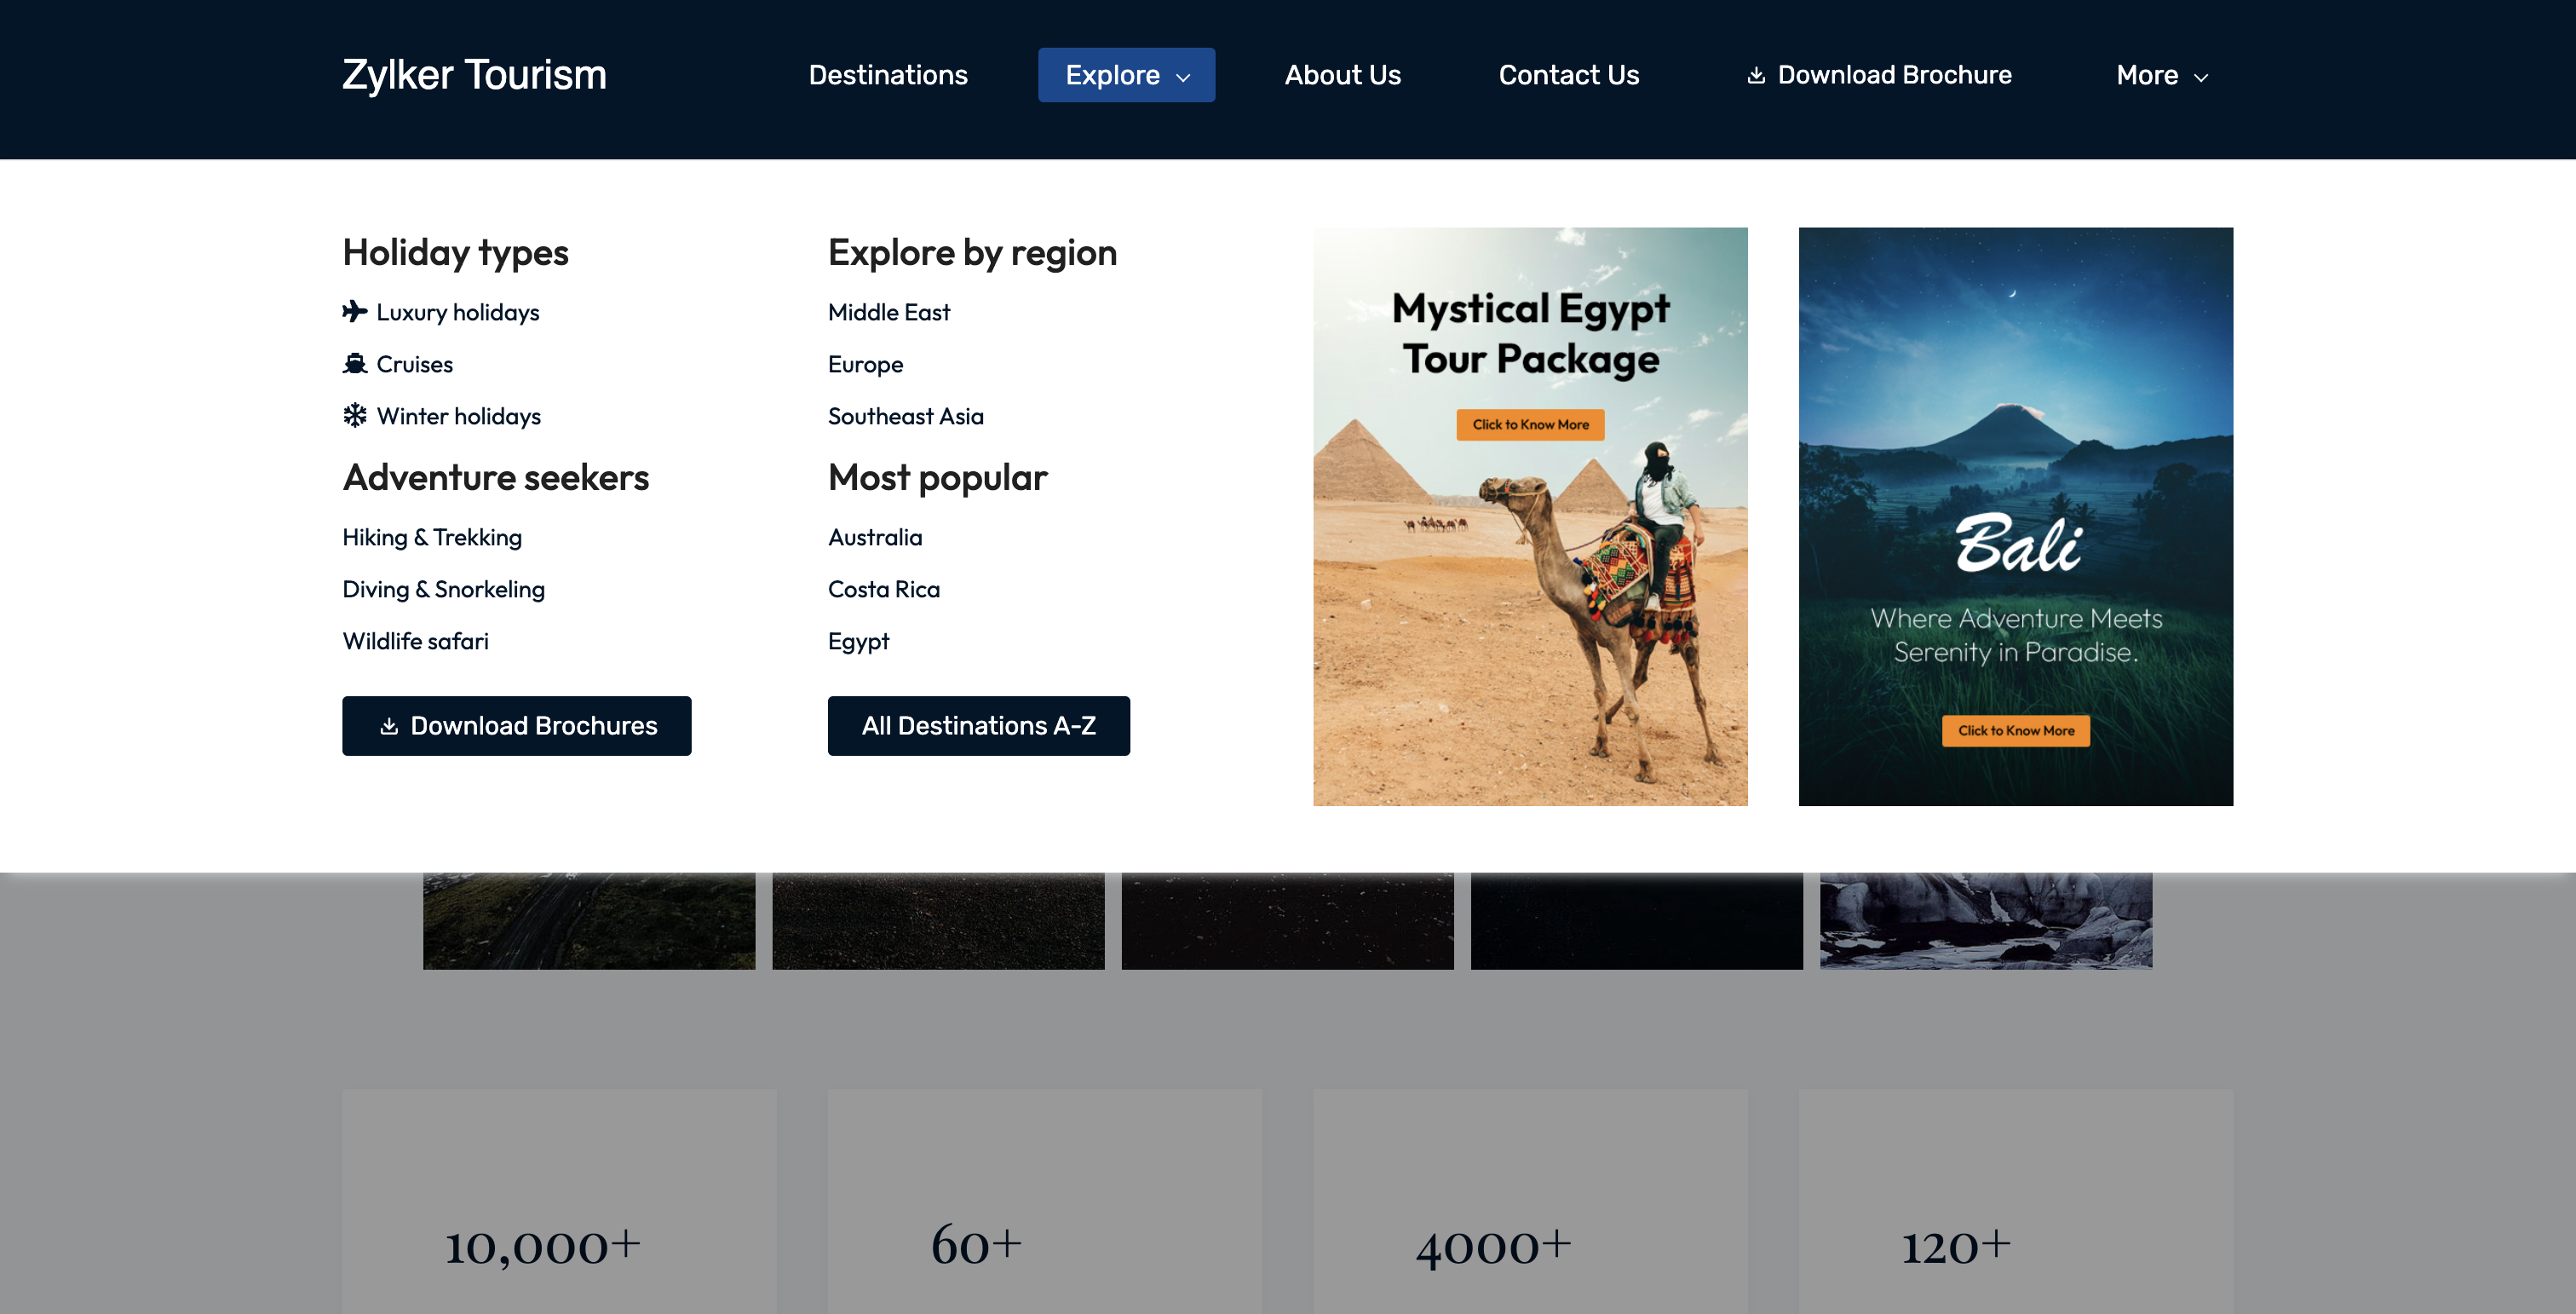The image size is (2576, 1314).
Task: Expand the More menu chevron
Action: pyautogui.click(x=2200, y=77)
